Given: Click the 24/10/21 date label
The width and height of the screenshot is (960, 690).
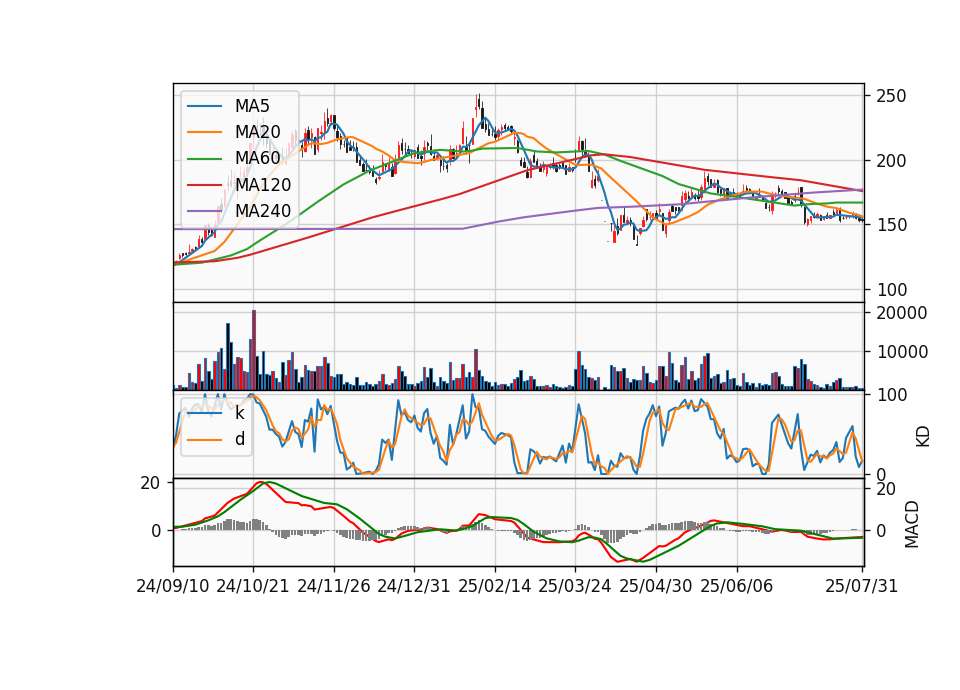Looking at the screenshot, I should (x=253, y=586).
